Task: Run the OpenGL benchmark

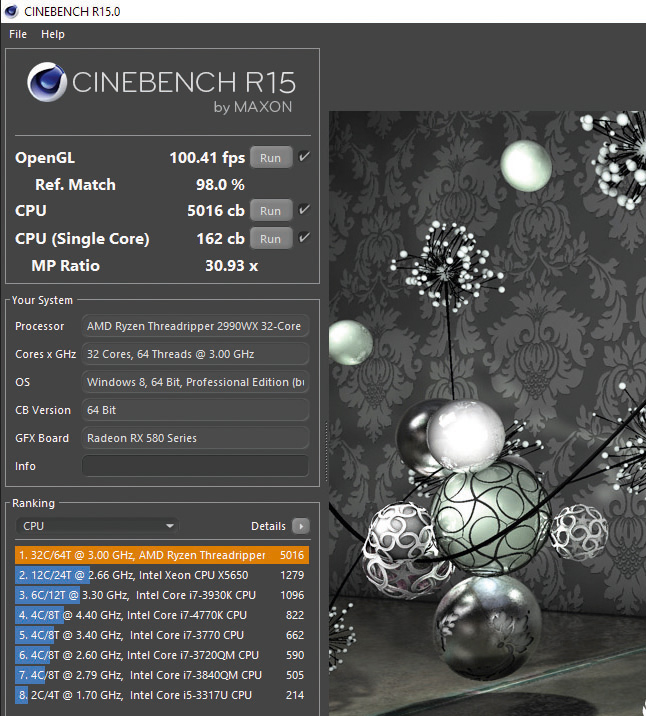Action: (x=270, y=158)
